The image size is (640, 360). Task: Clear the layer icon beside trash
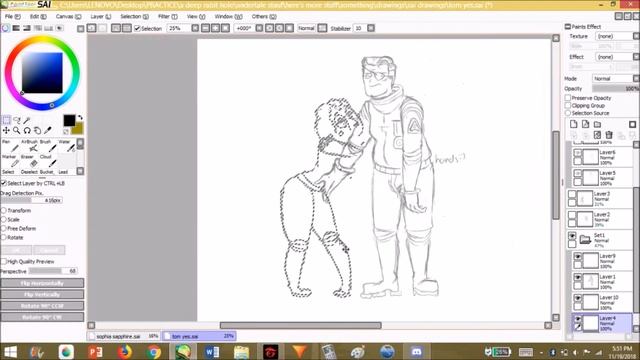(597, 135)
